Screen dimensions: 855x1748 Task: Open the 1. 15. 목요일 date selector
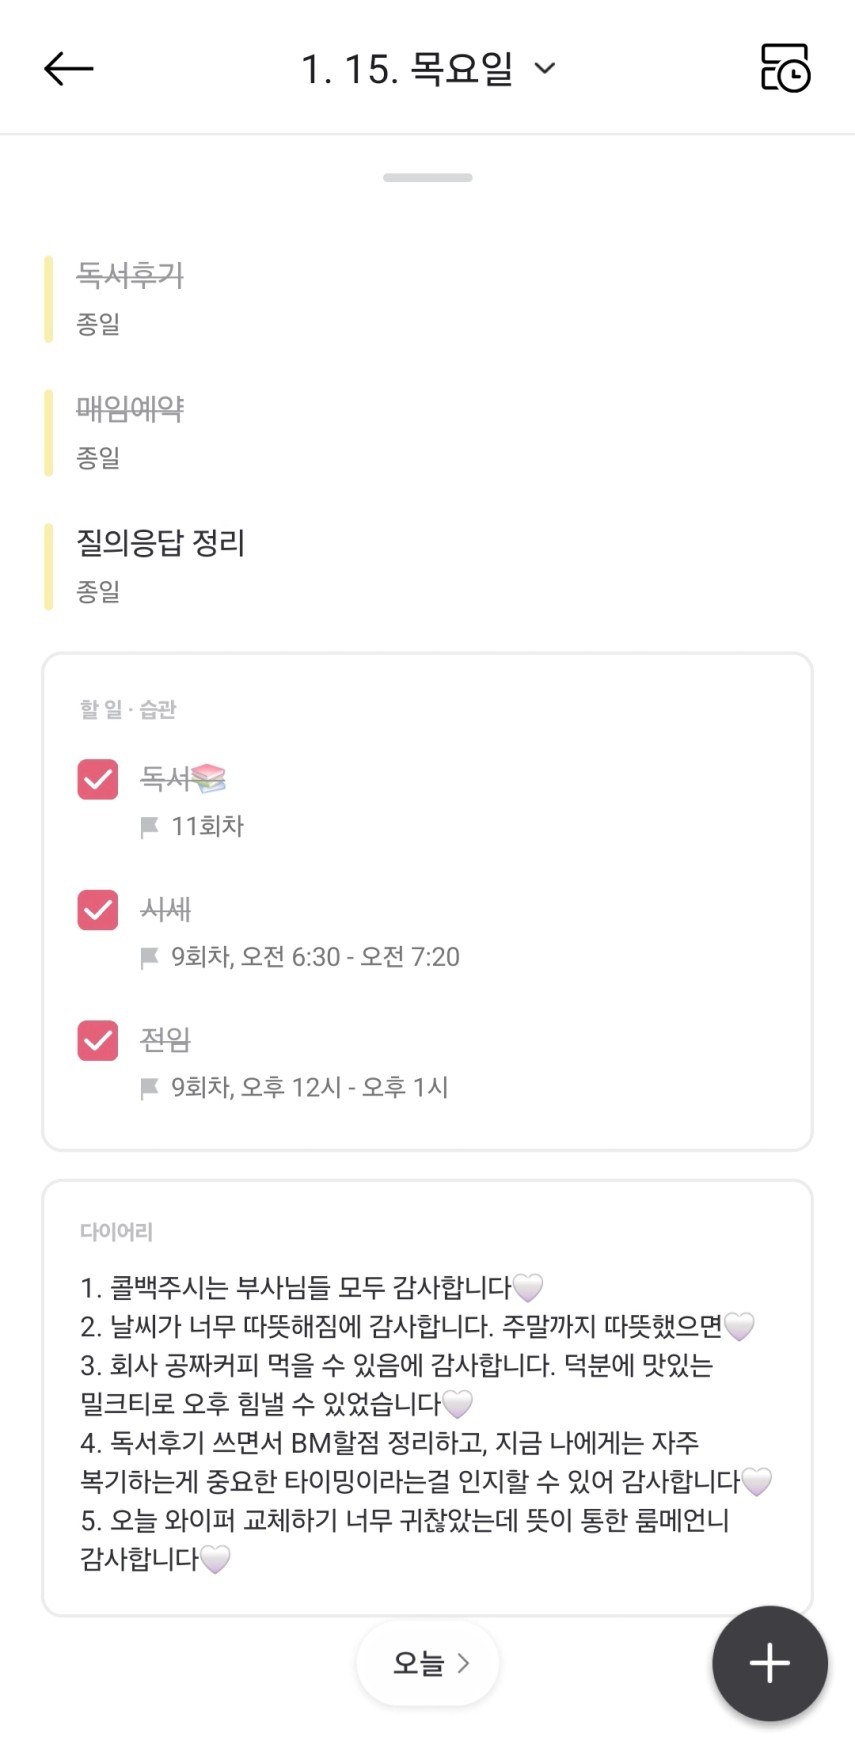coord(407,69)
